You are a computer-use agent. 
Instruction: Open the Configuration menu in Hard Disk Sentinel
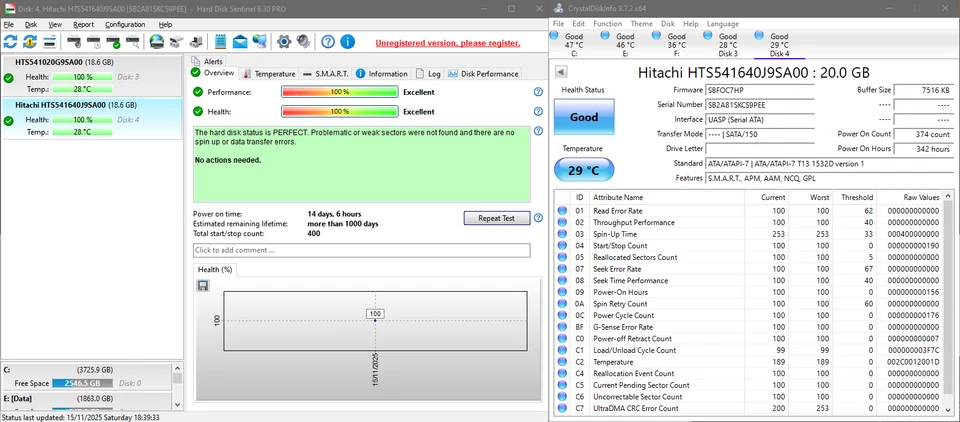click(125, 24)
